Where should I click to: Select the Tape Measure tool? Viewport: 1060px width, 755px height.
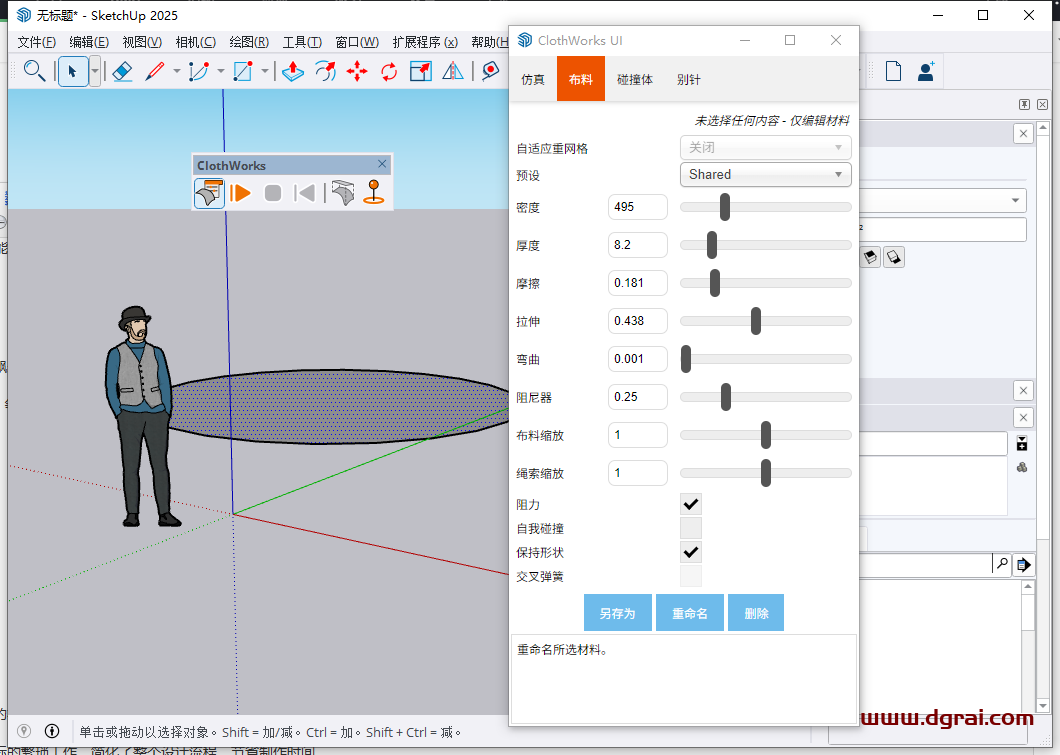tap(490, 71)
